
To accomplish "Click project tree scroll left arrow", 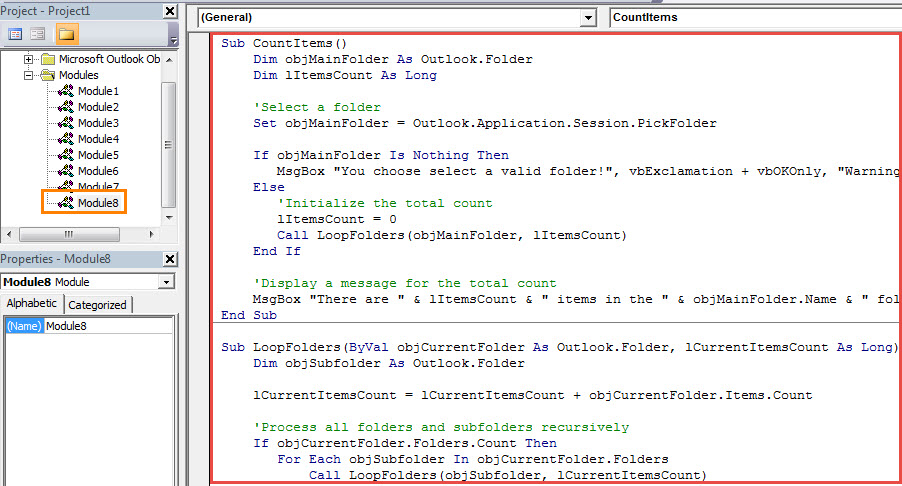I will point(9,235).
